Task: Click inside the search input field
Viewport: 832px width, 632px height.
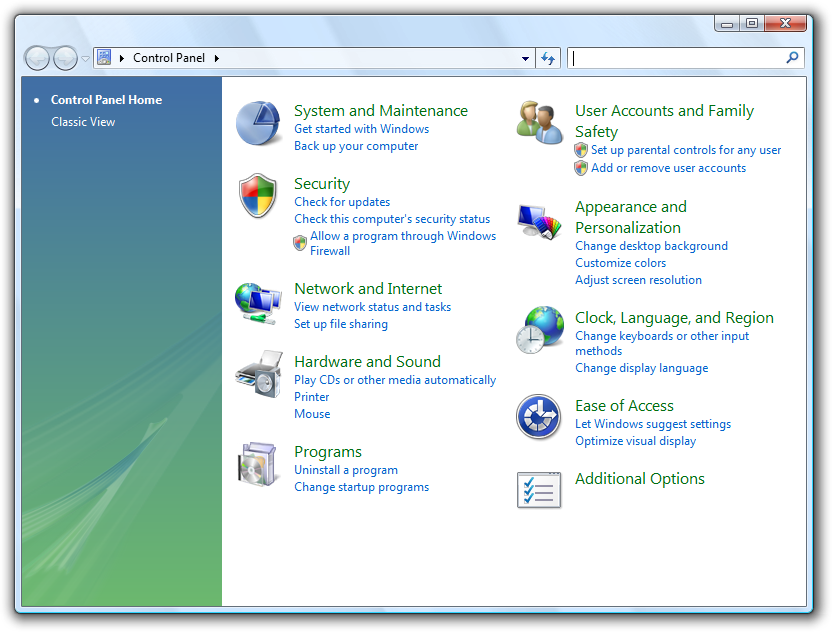Action: (x=676, y=58)
